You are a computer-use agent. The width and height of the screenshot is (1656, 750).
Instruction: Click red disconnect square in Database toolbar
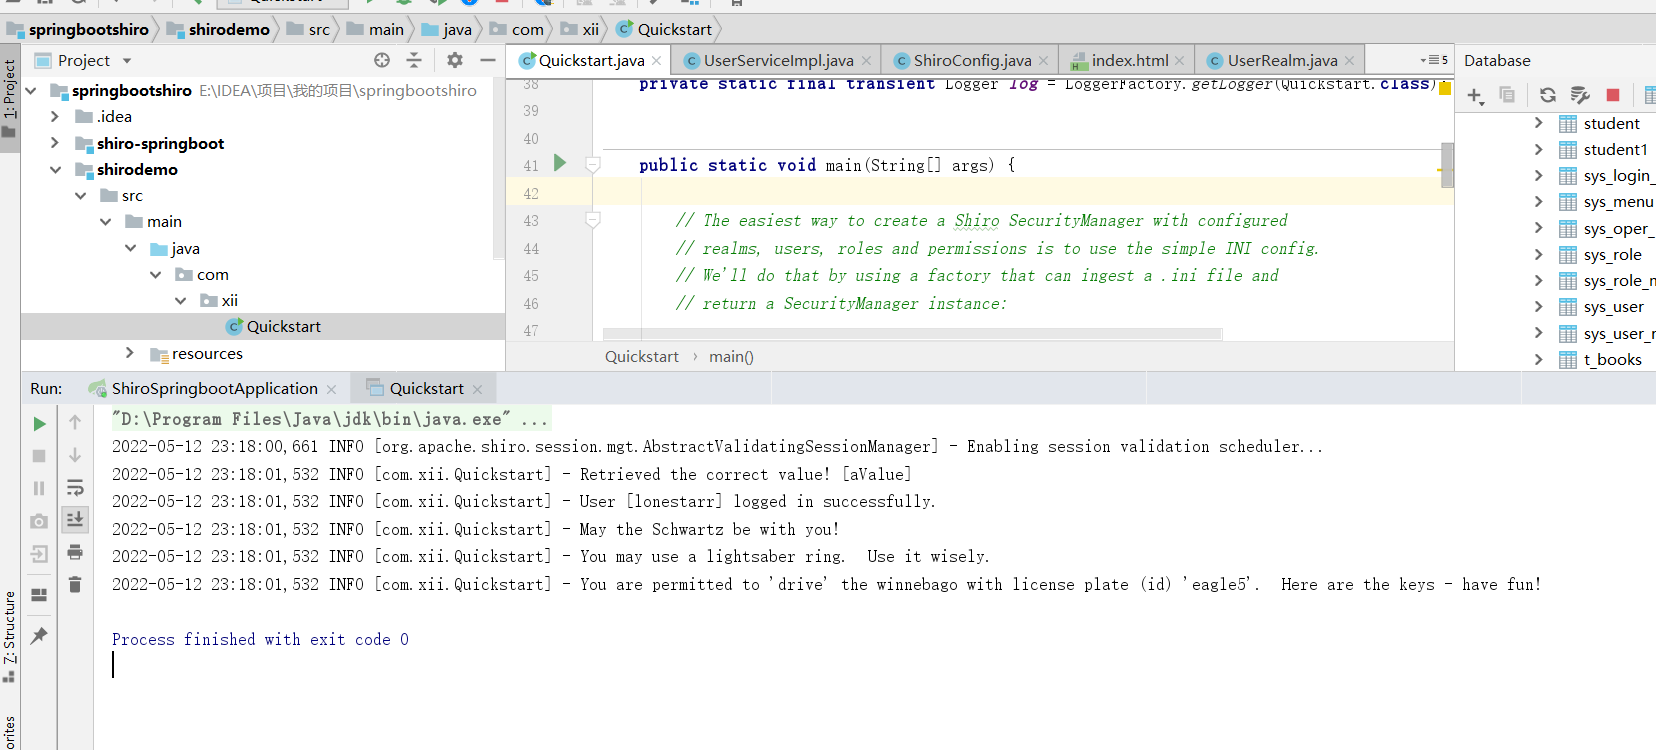1613,95
